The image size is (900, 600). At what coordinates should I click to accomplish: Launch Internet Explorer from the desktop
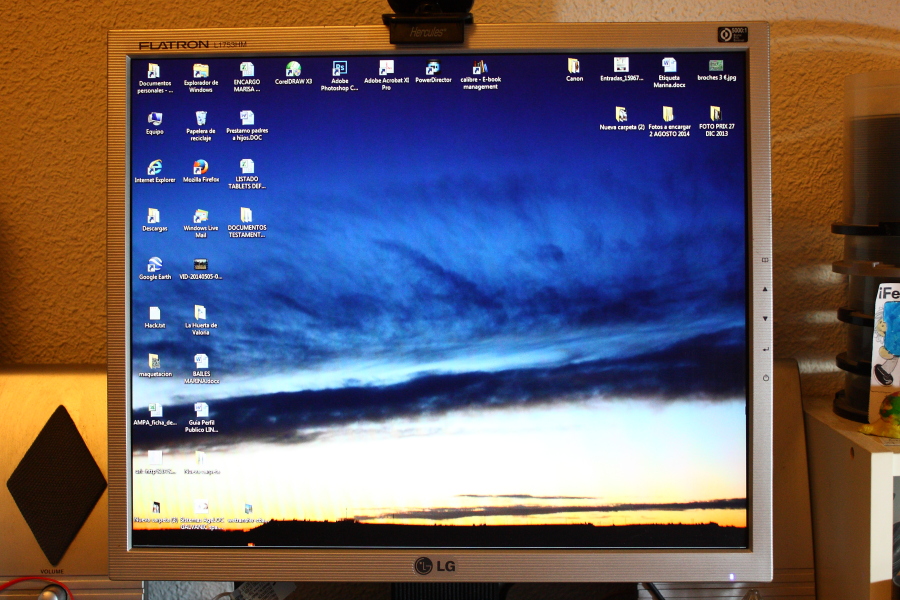[154, 172]
